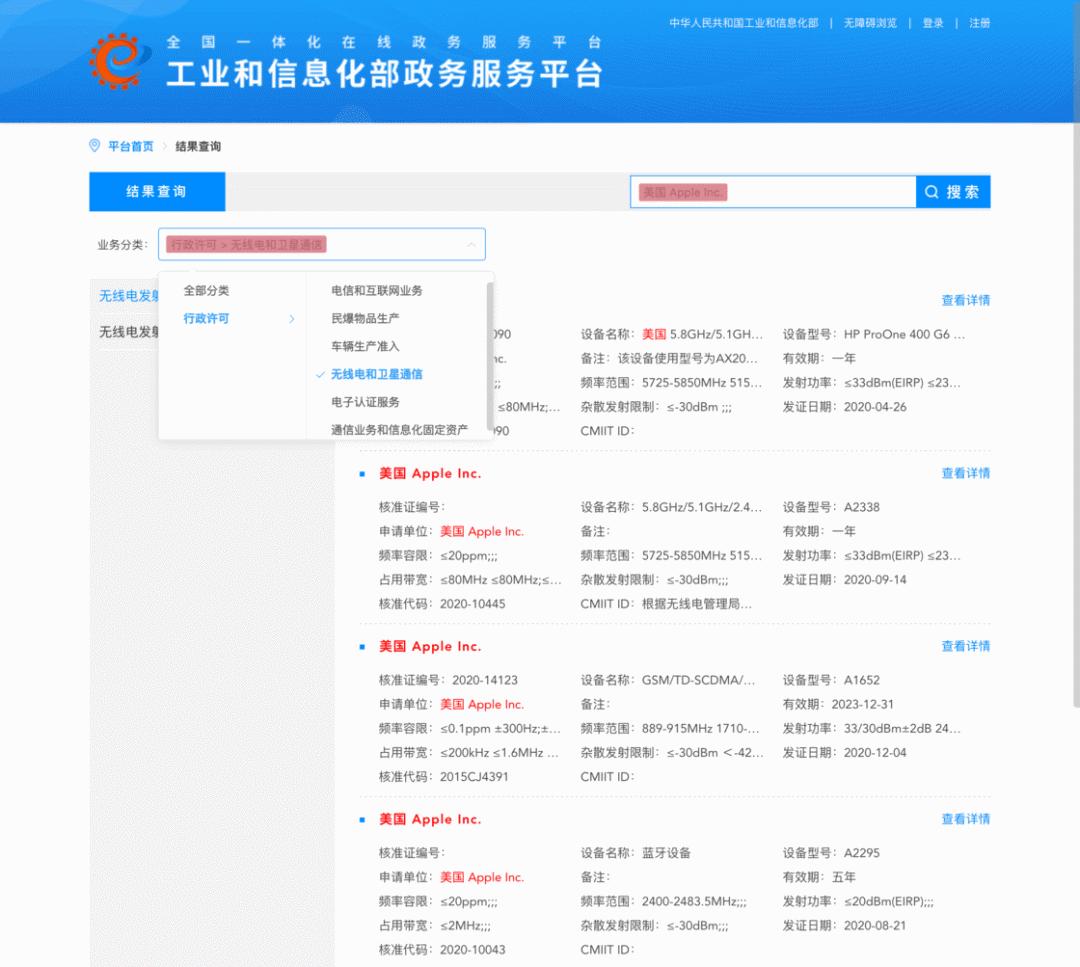Click the 核准证编号 2020-14123 value
Viewport: 1080px width, 967px height.
click(x=485, y=680)
